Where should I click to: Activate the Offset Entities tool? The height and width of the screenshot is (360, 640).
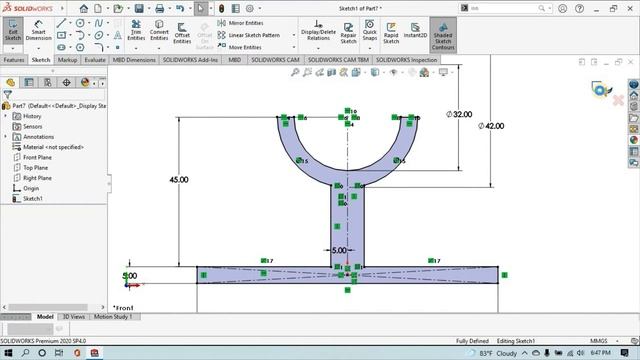click(182, 33)
